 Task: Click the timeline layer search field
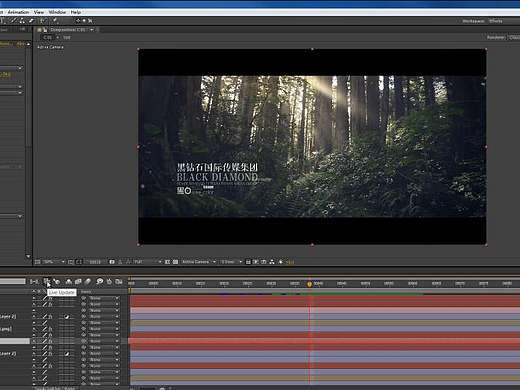(12, 282)
